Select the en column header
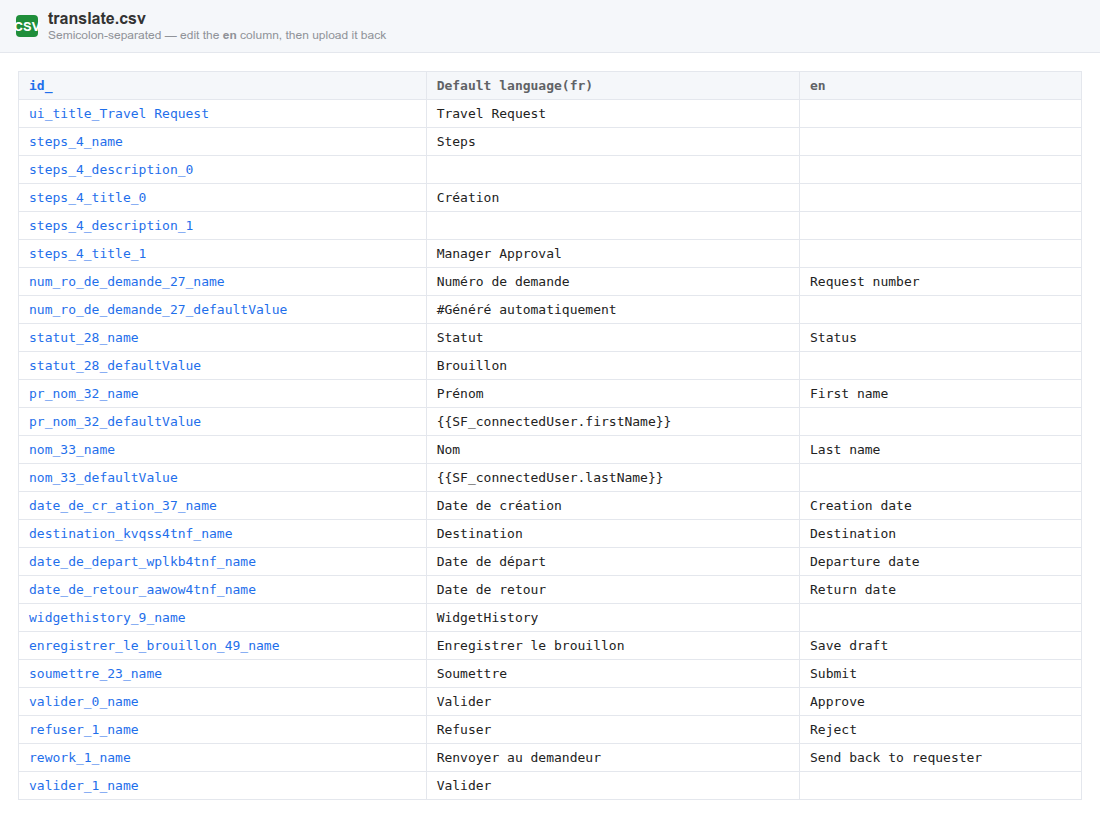The image size is (1100, 822). click(940, 86)
